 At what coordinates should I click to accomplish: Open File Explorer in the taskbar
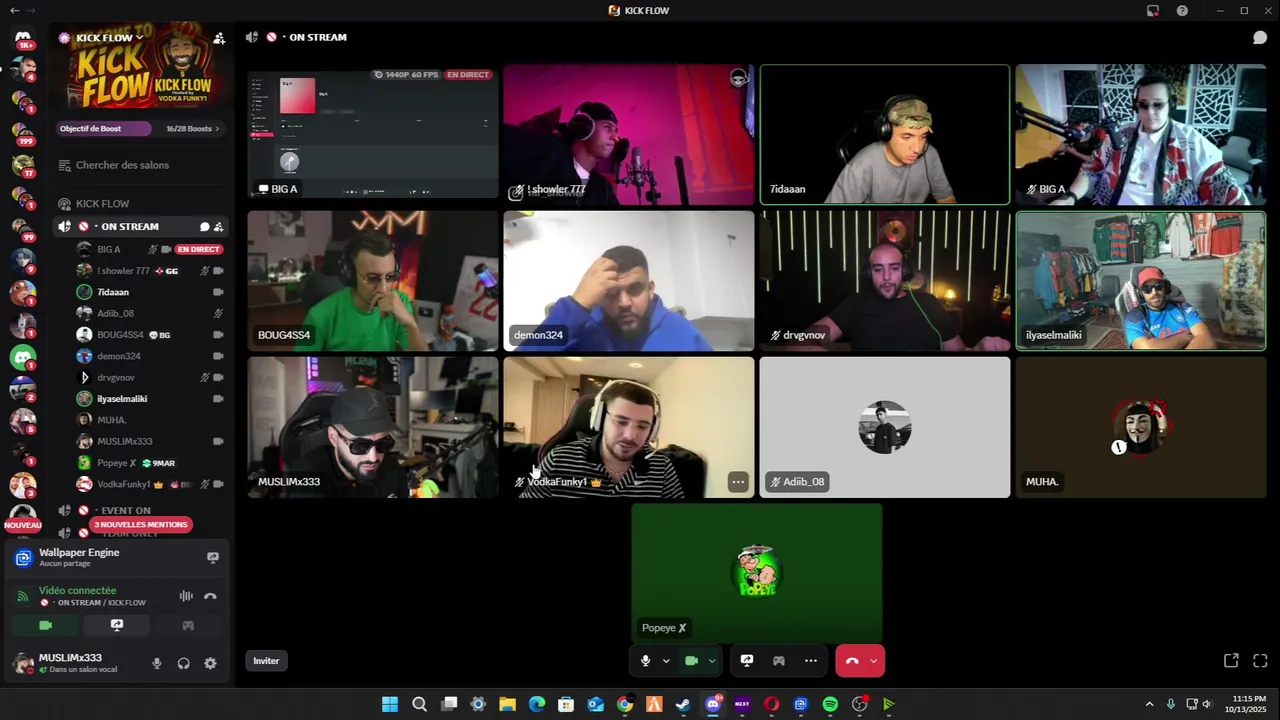coord(507,704)
